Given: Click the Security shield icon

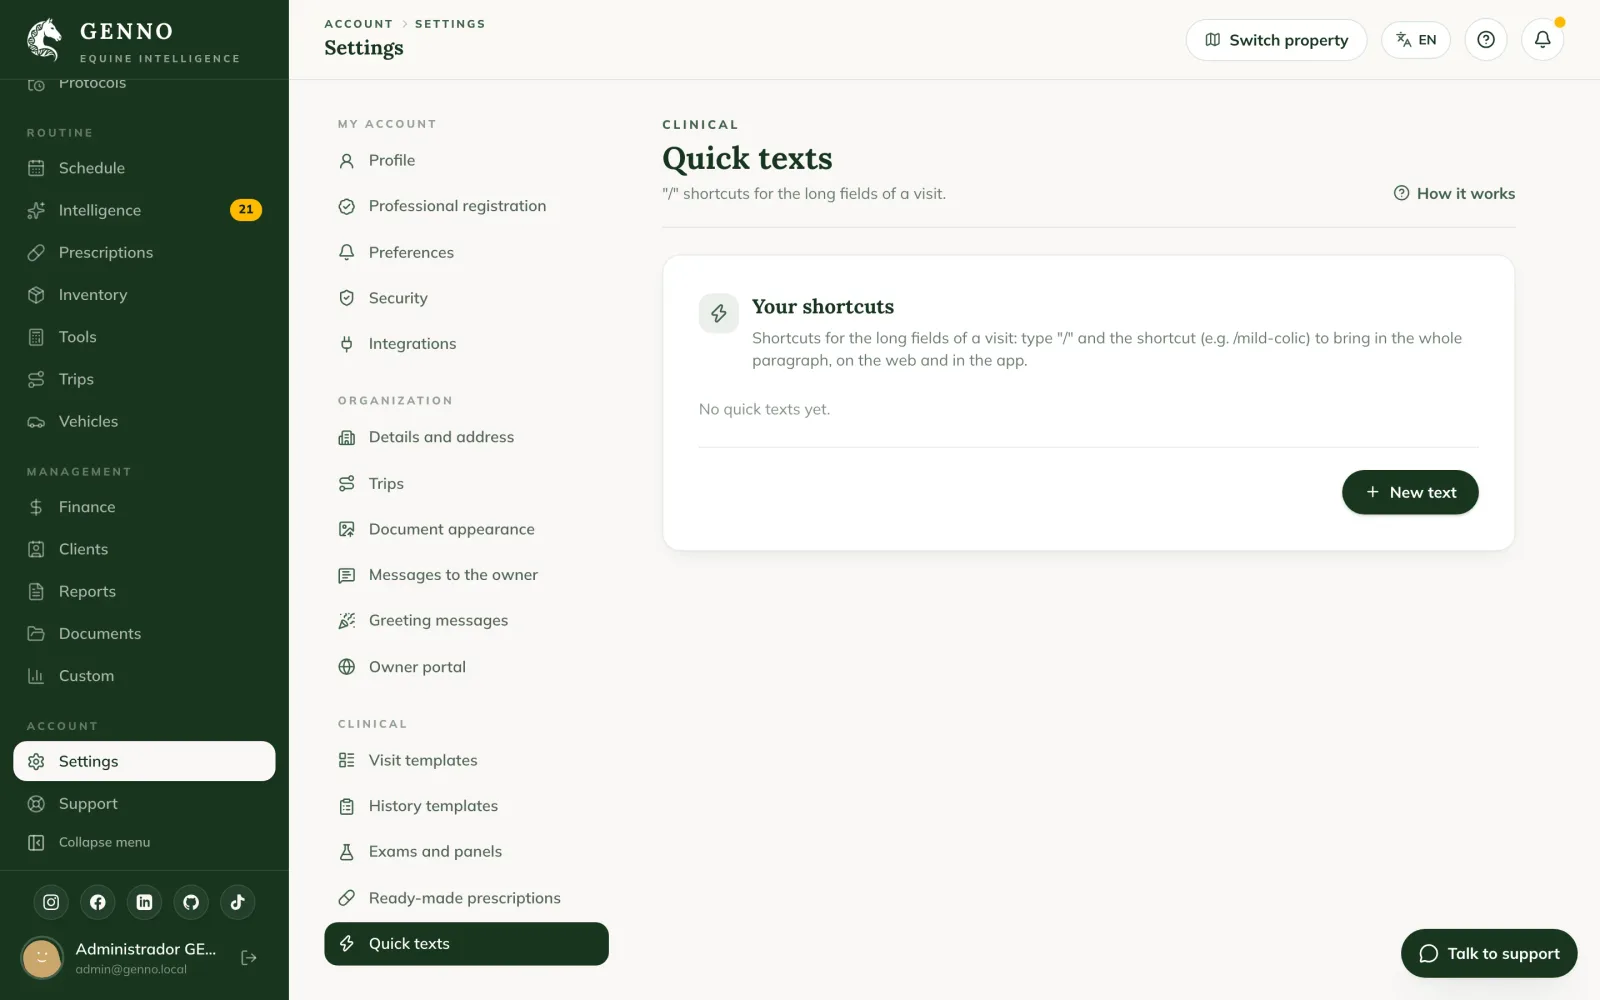Looking at the screenshot, I should click(347, 298).
